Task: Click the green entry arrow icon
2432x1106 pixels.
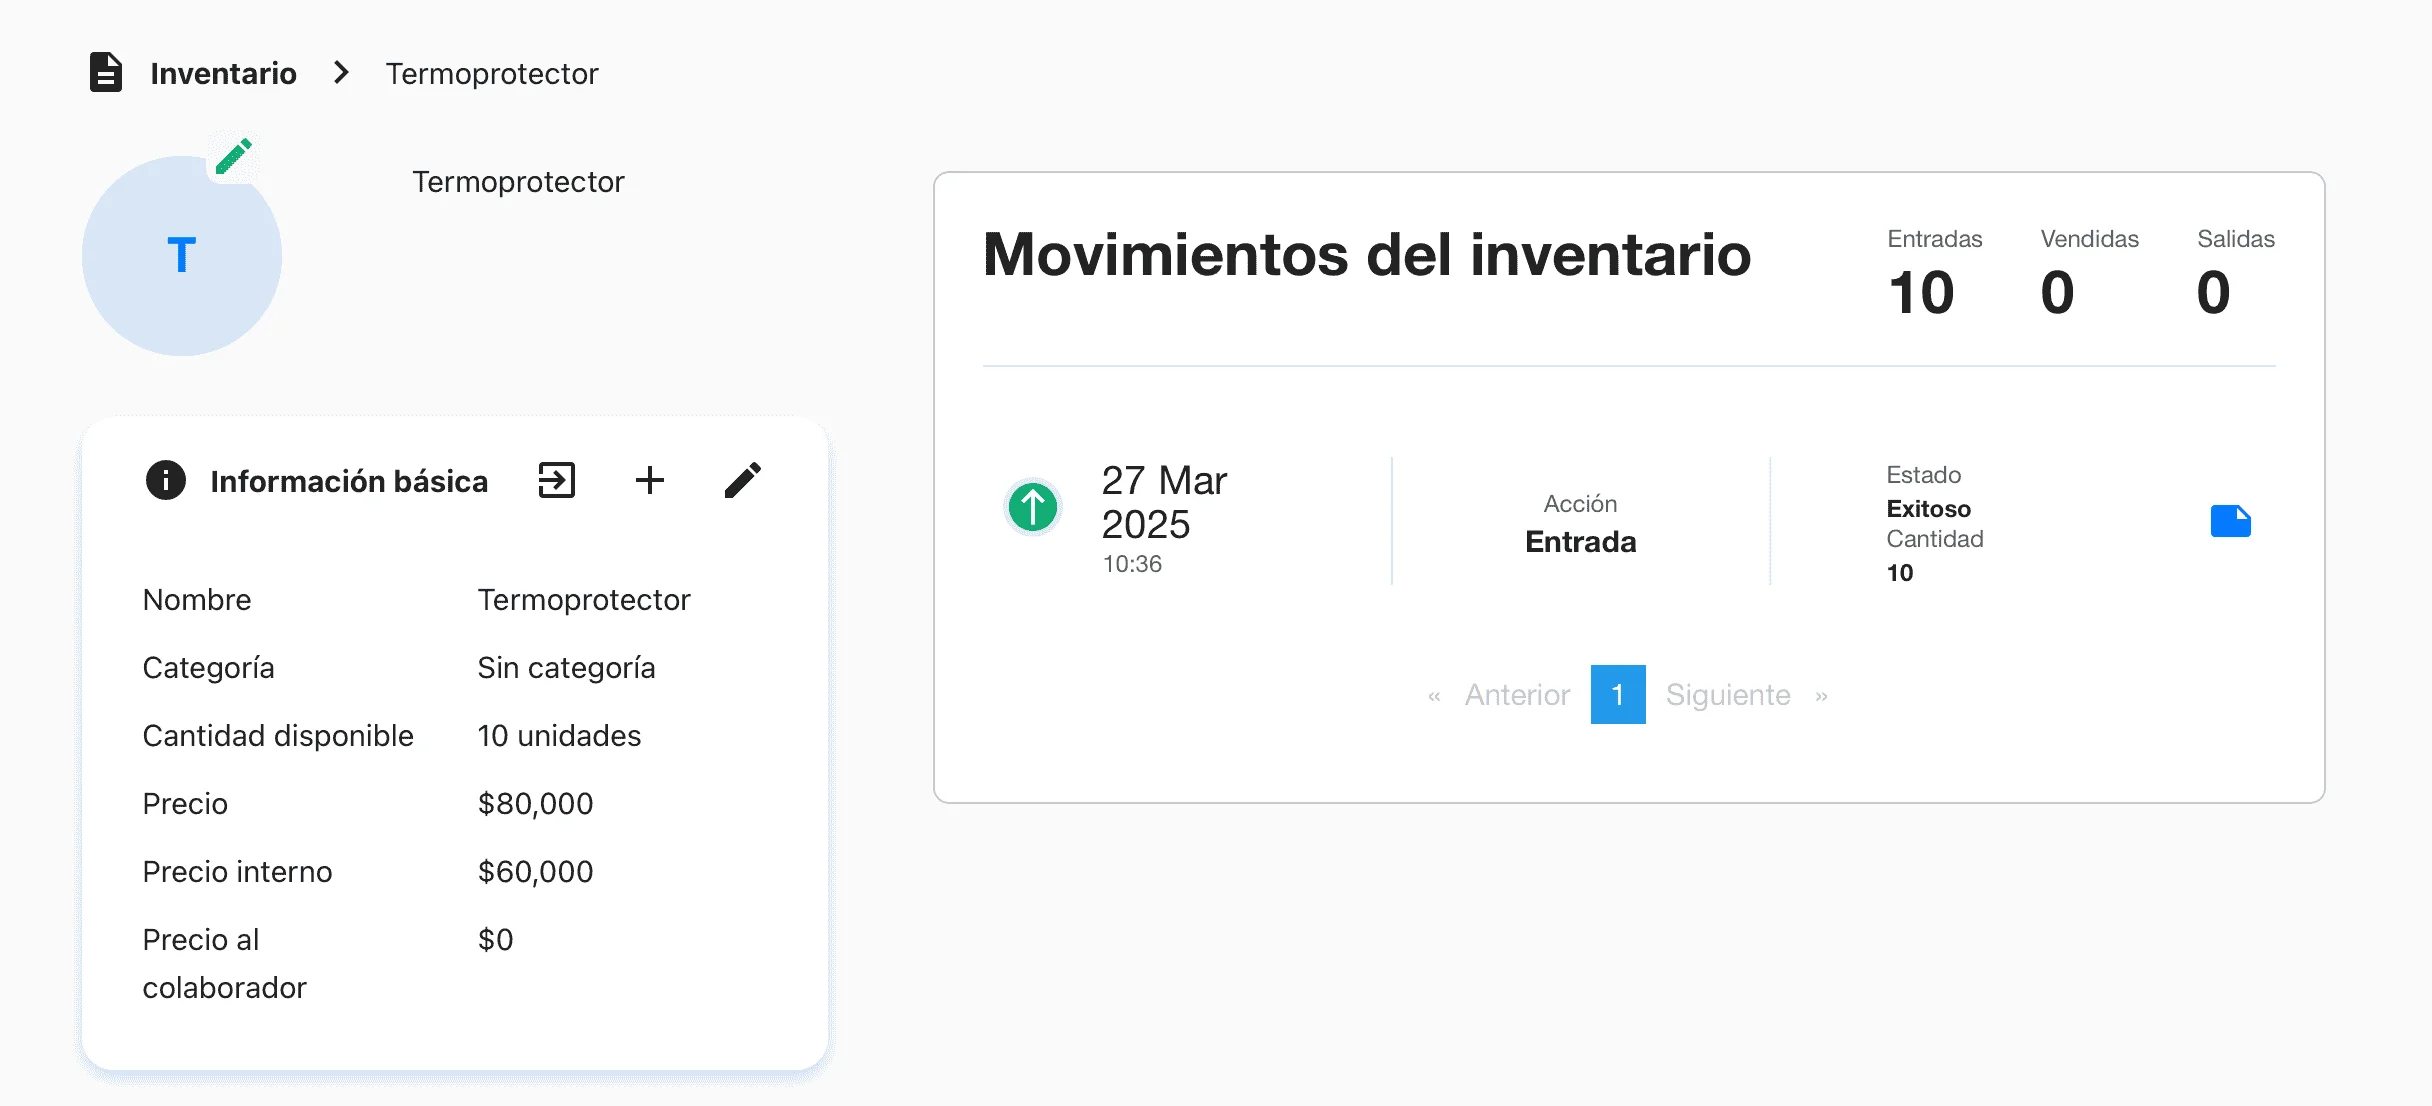Action: [x=1033, y=507]
